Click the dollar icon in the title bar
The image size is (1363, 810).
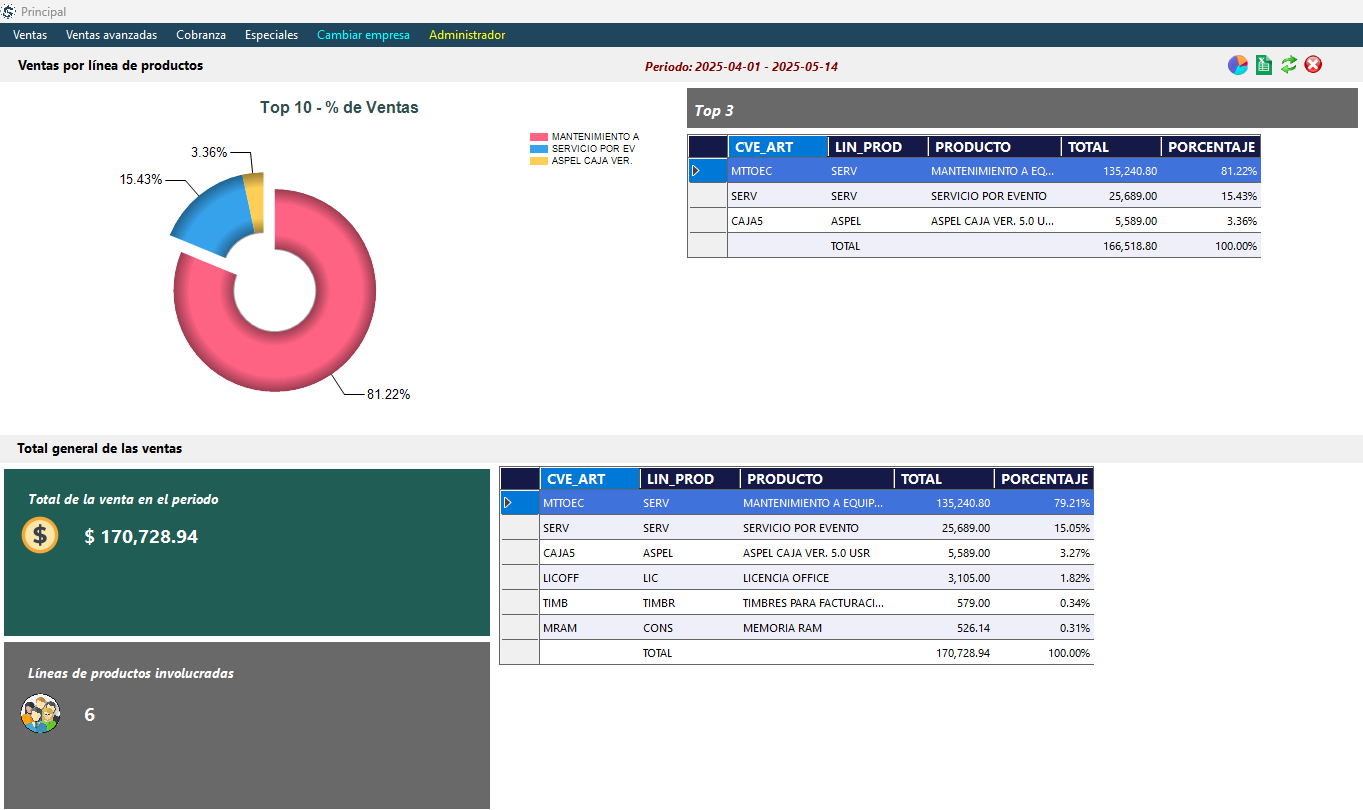tap(11, 12)
